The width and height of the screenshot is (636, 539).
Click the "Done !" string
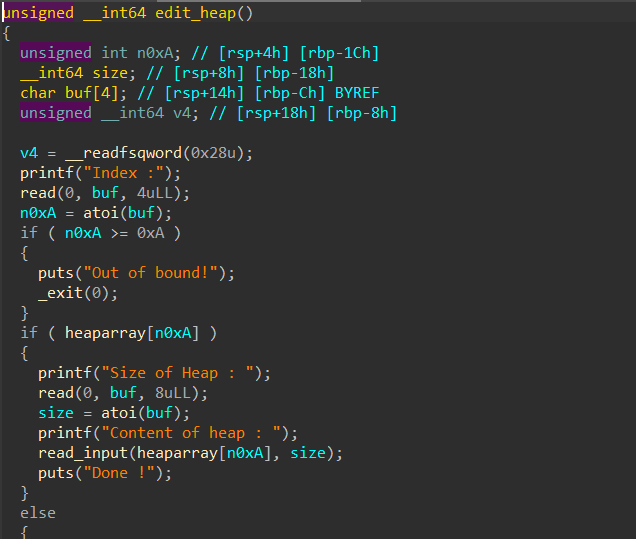point(124,473)
